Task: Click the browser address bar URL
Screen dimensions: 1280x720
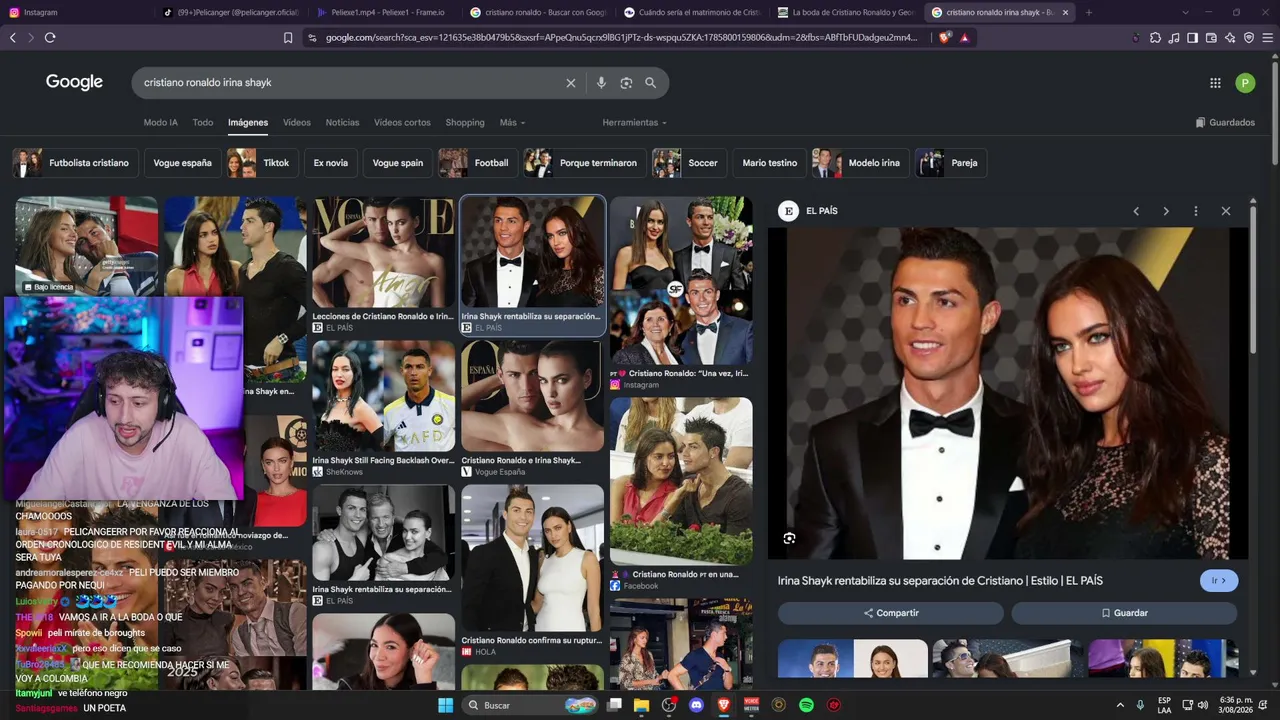Action: (x=620, y=38)
